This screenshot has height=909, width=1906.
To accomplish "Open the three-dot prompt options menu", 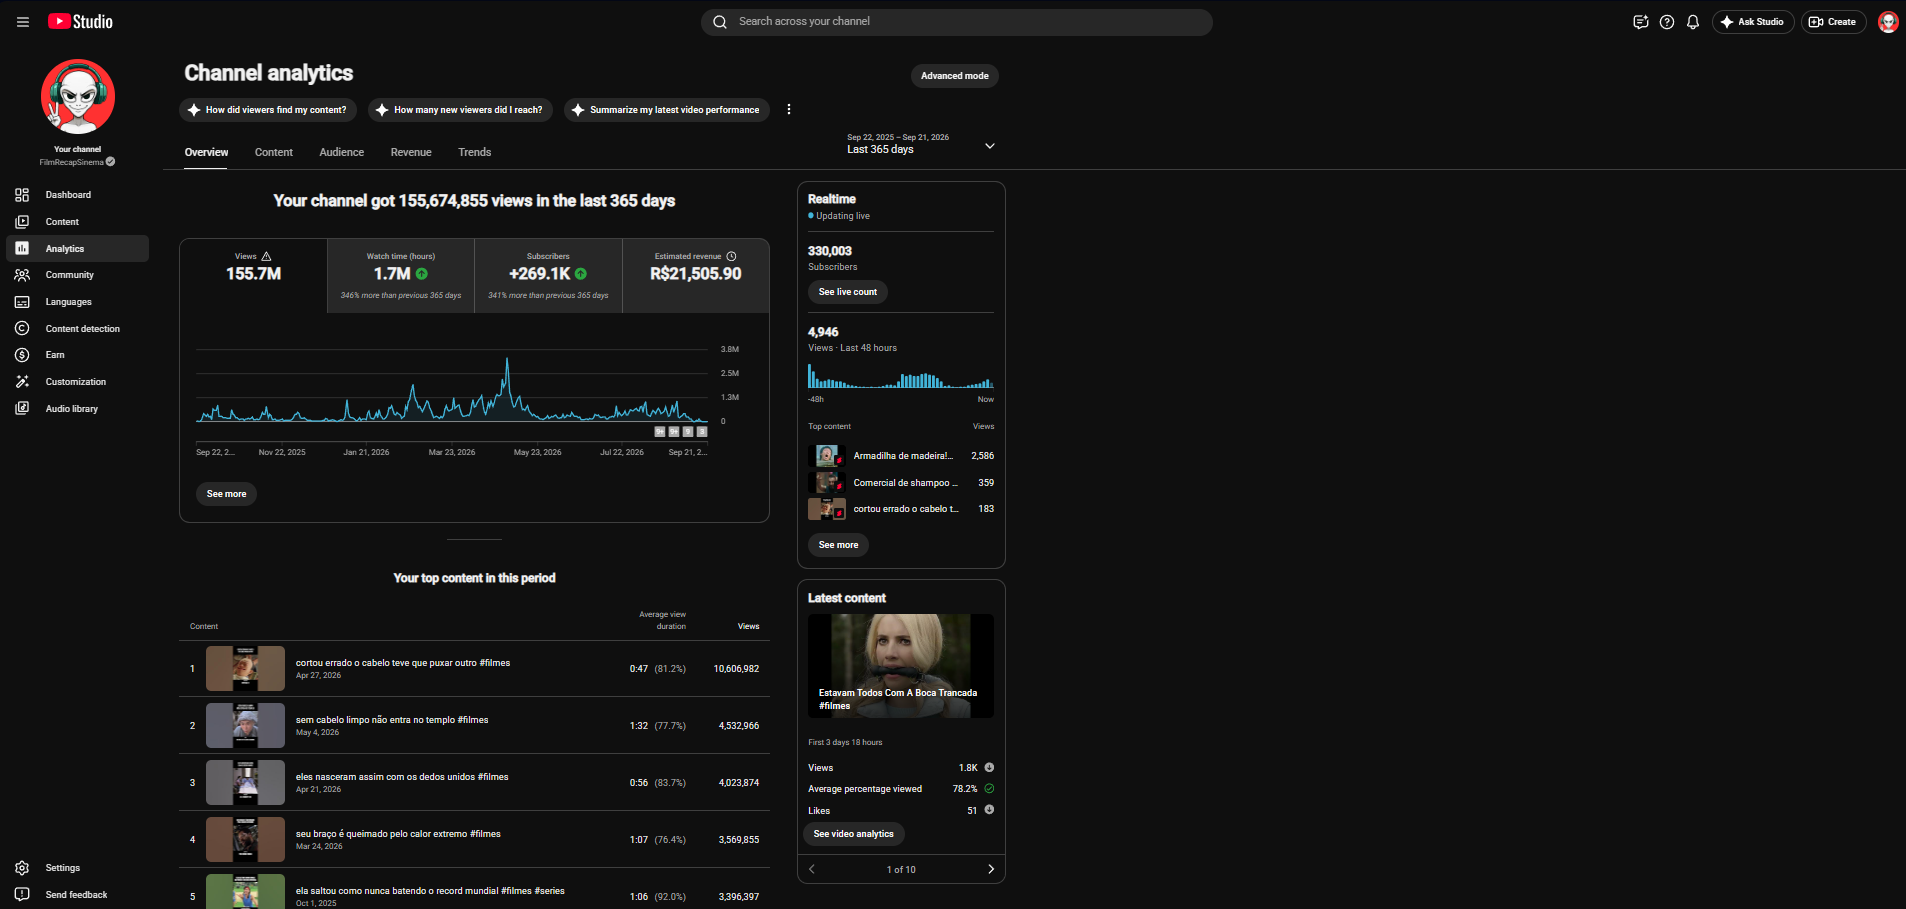I will (x=789, y=110).
